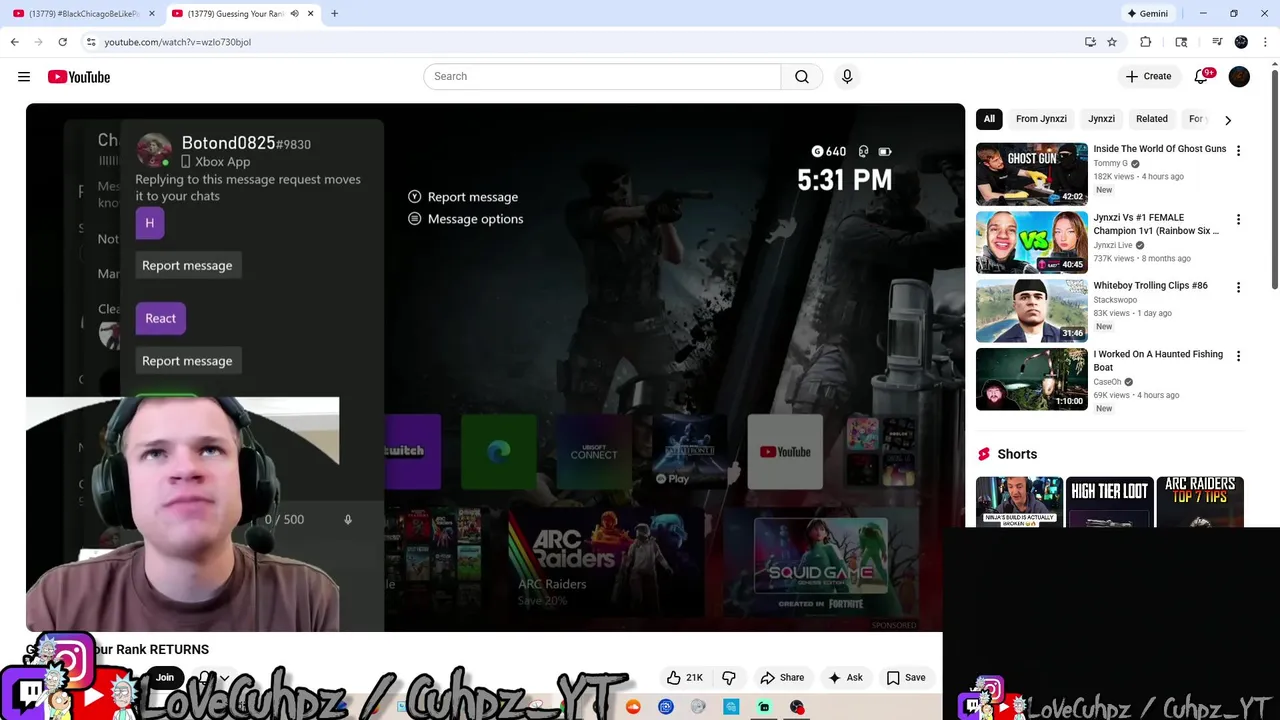The width and height of the screenshot is (1280, 720).
Task: Open I Worked On A Haunted Fishing Boat thumbnail
Action: (1031, 379)
